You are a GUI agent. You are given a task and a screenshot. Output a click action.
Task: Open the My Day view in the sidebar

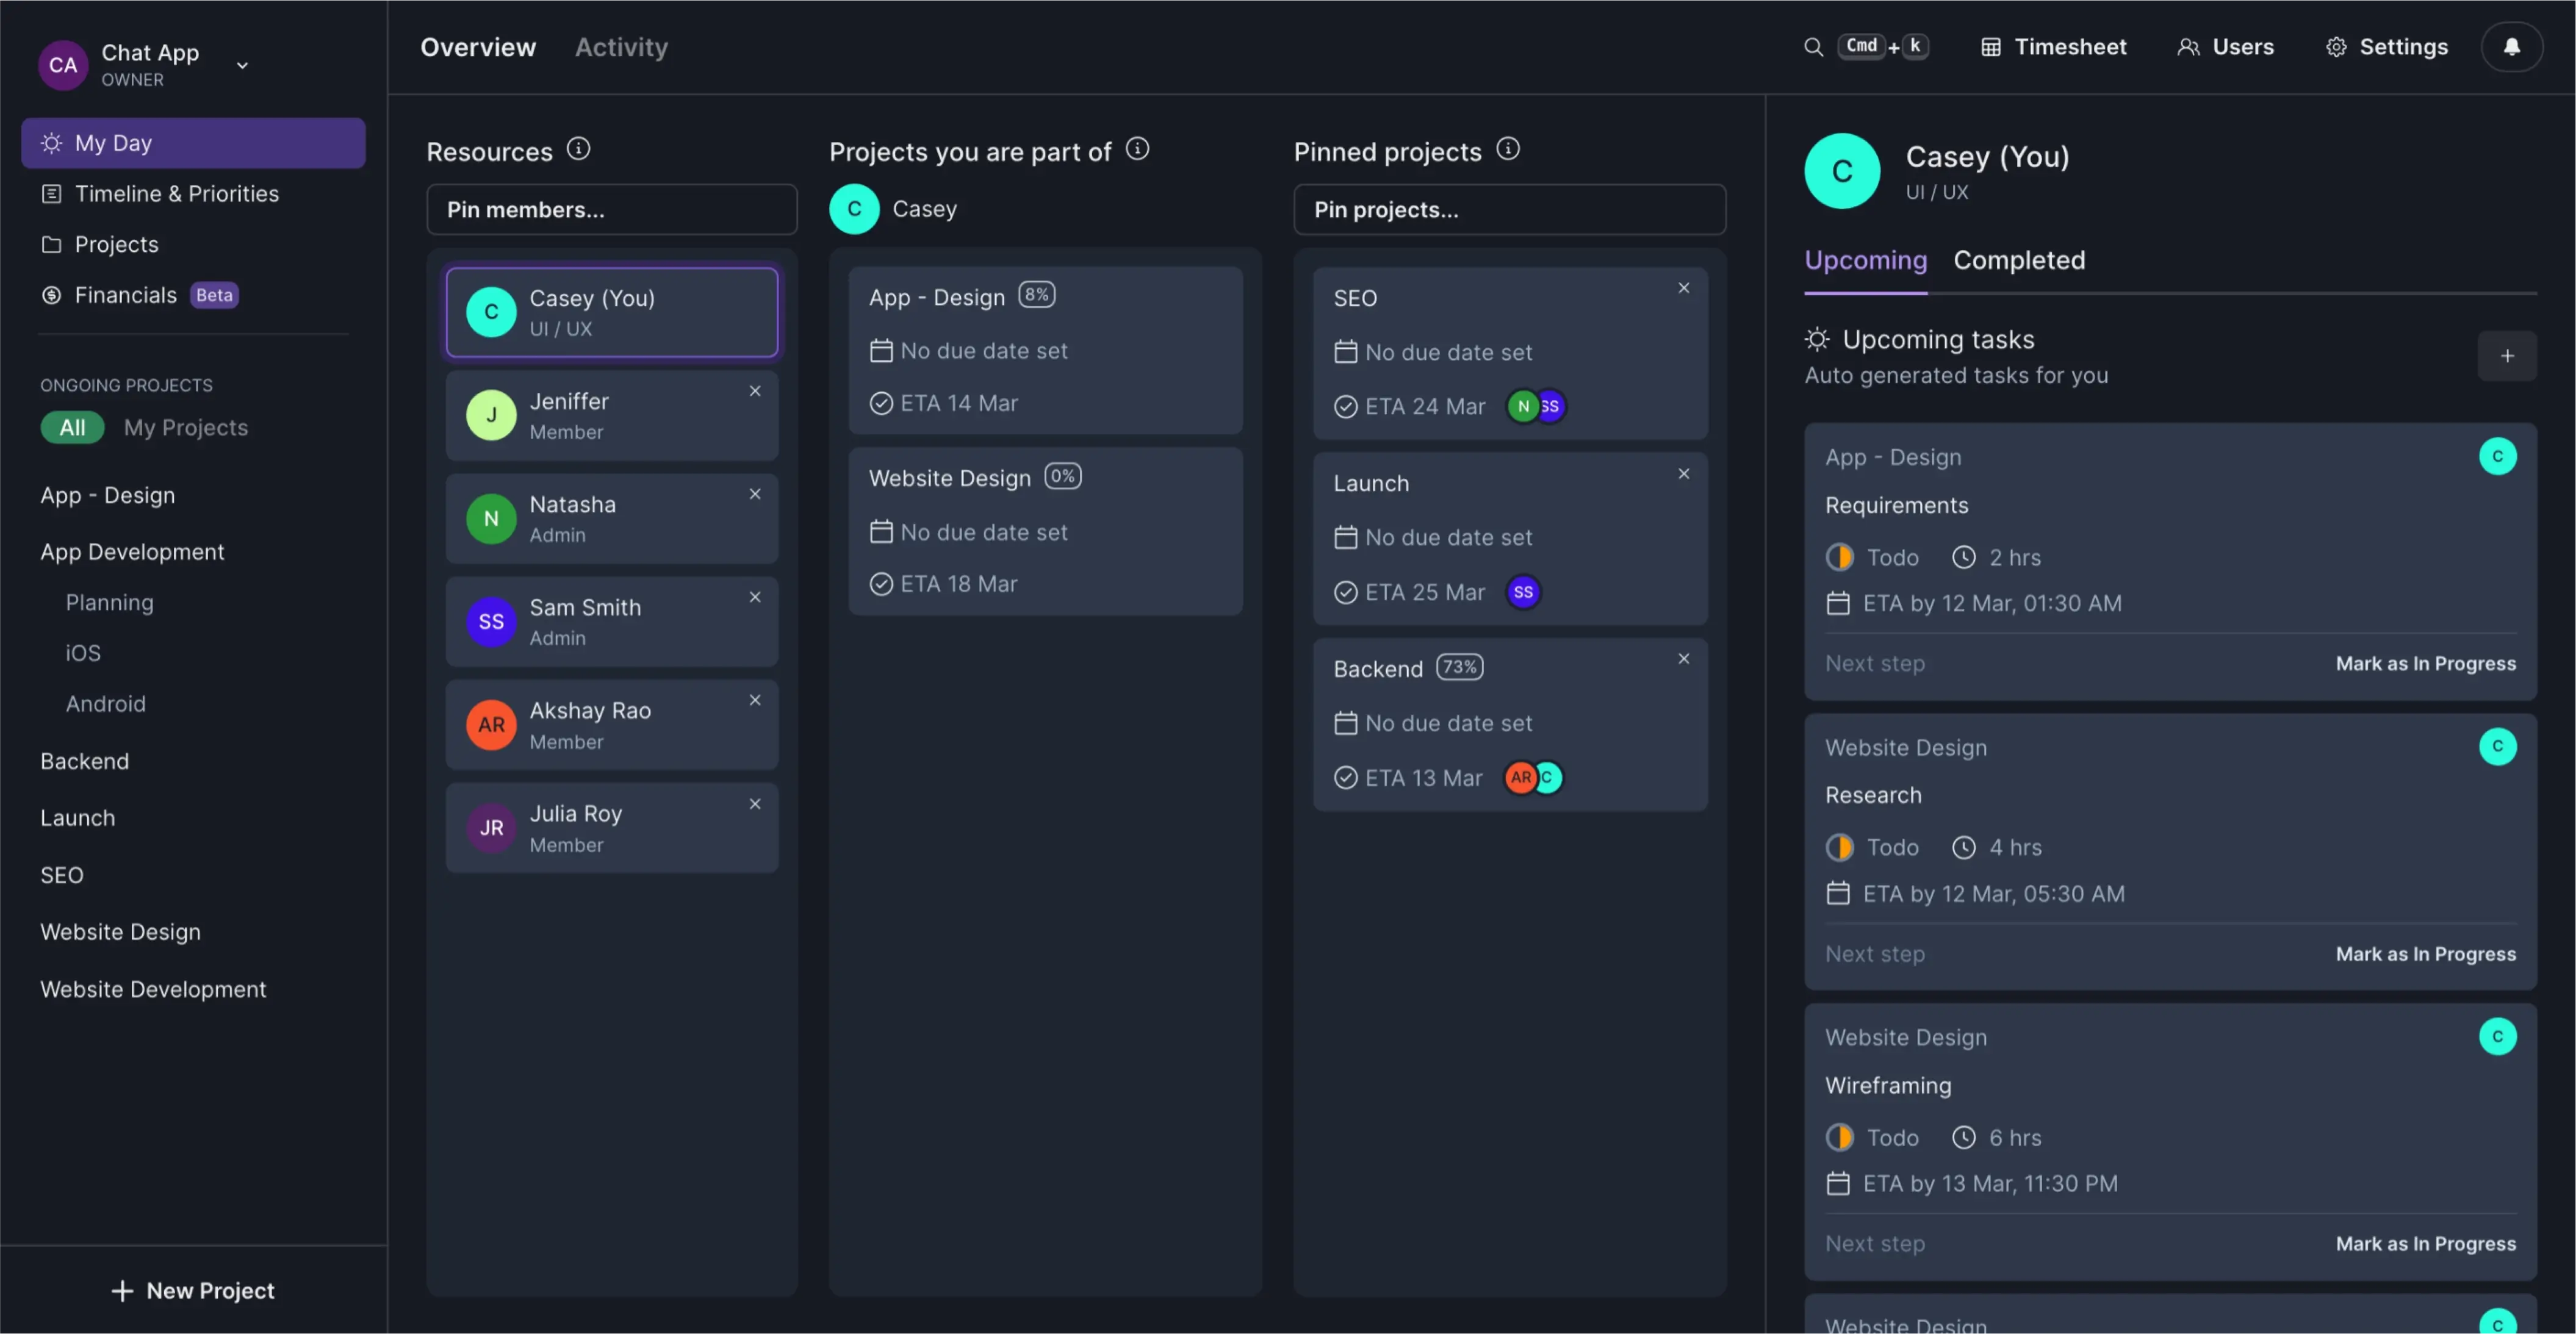click(113, 142)
